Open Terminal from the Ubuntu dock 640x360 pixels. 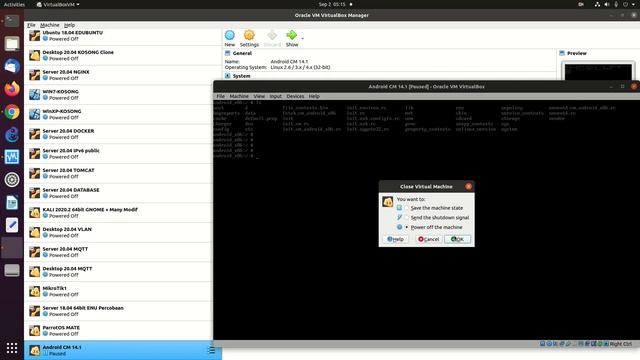[12, 20]
